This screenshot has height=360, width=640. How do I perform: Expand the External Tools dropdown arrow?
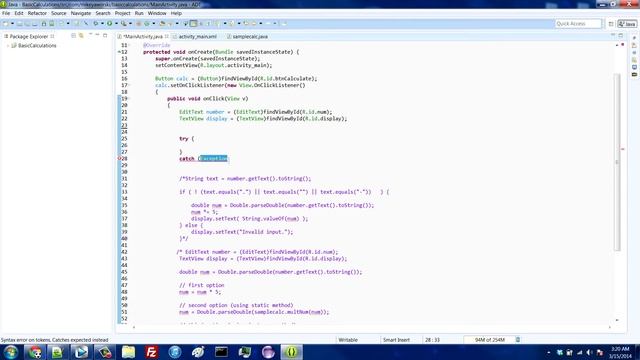[130, 24]
